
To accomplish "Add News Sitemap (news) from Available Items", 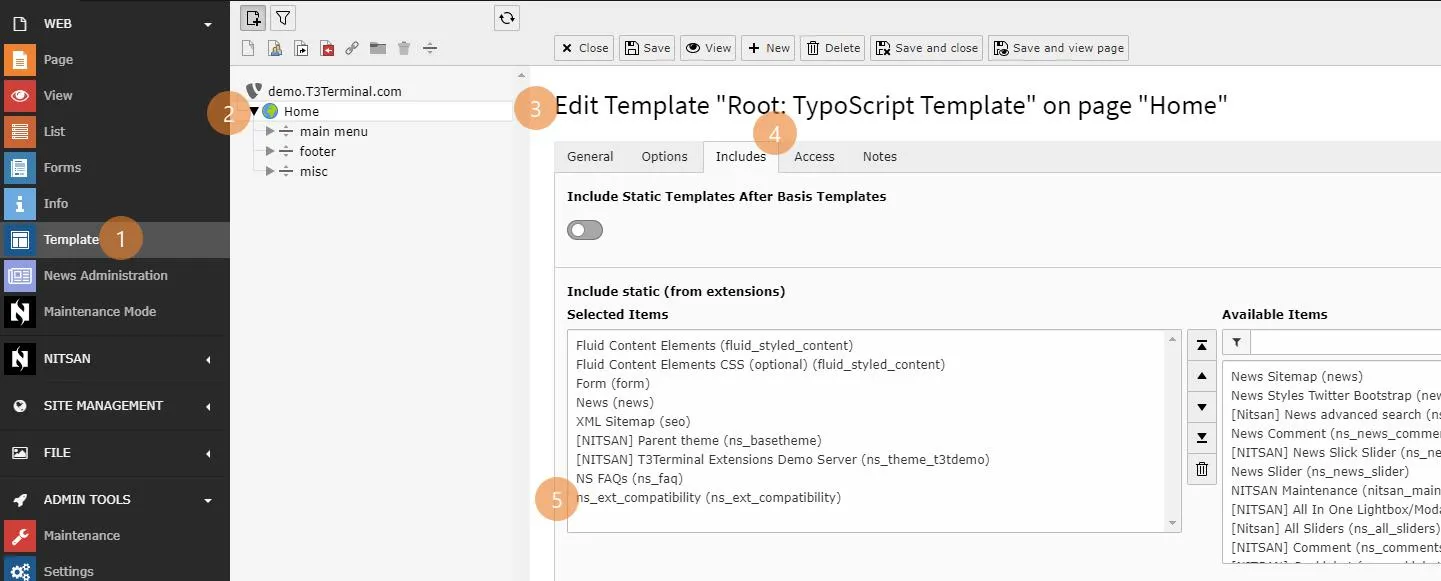I will point(1296,376).
